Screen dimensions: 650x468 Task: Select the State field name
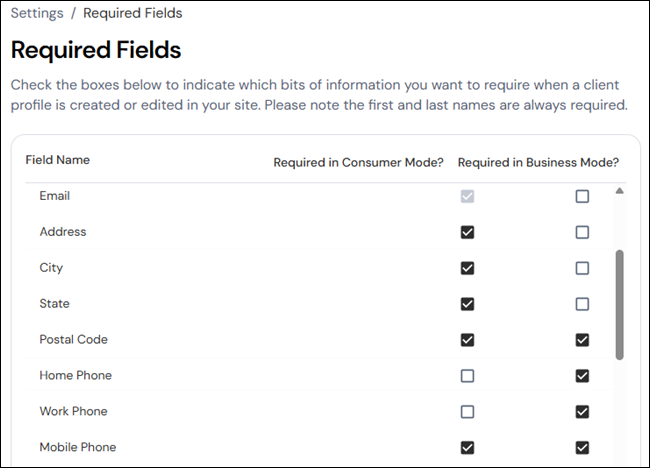54,303
